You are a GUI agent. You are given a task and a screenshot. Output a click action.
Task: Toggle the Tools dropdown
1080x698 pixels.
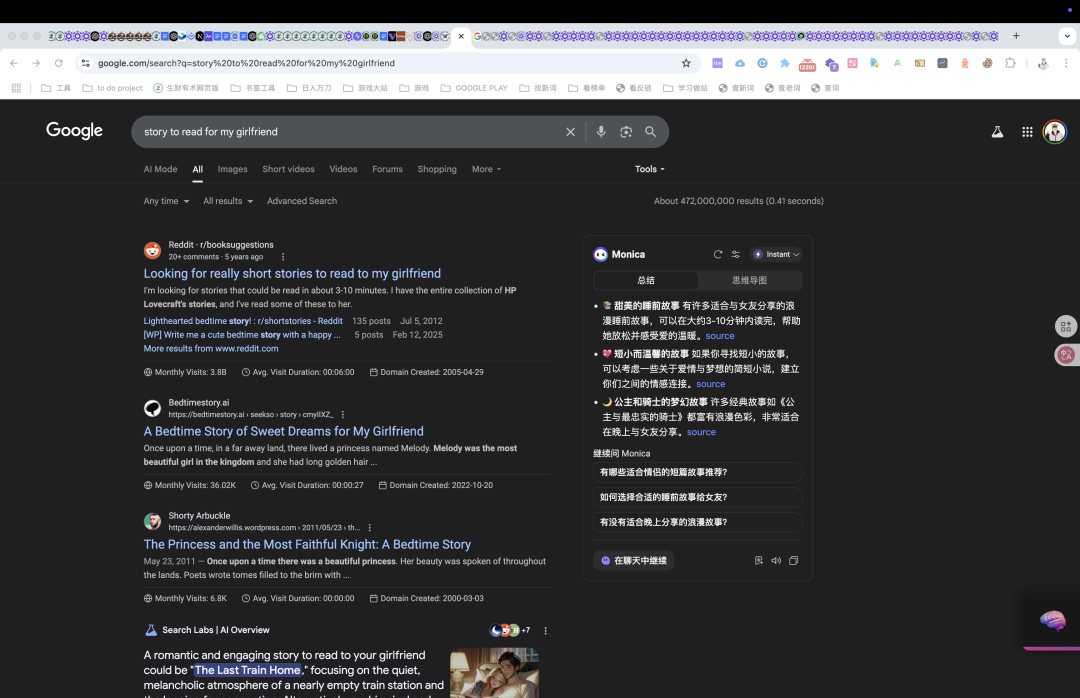650,169
